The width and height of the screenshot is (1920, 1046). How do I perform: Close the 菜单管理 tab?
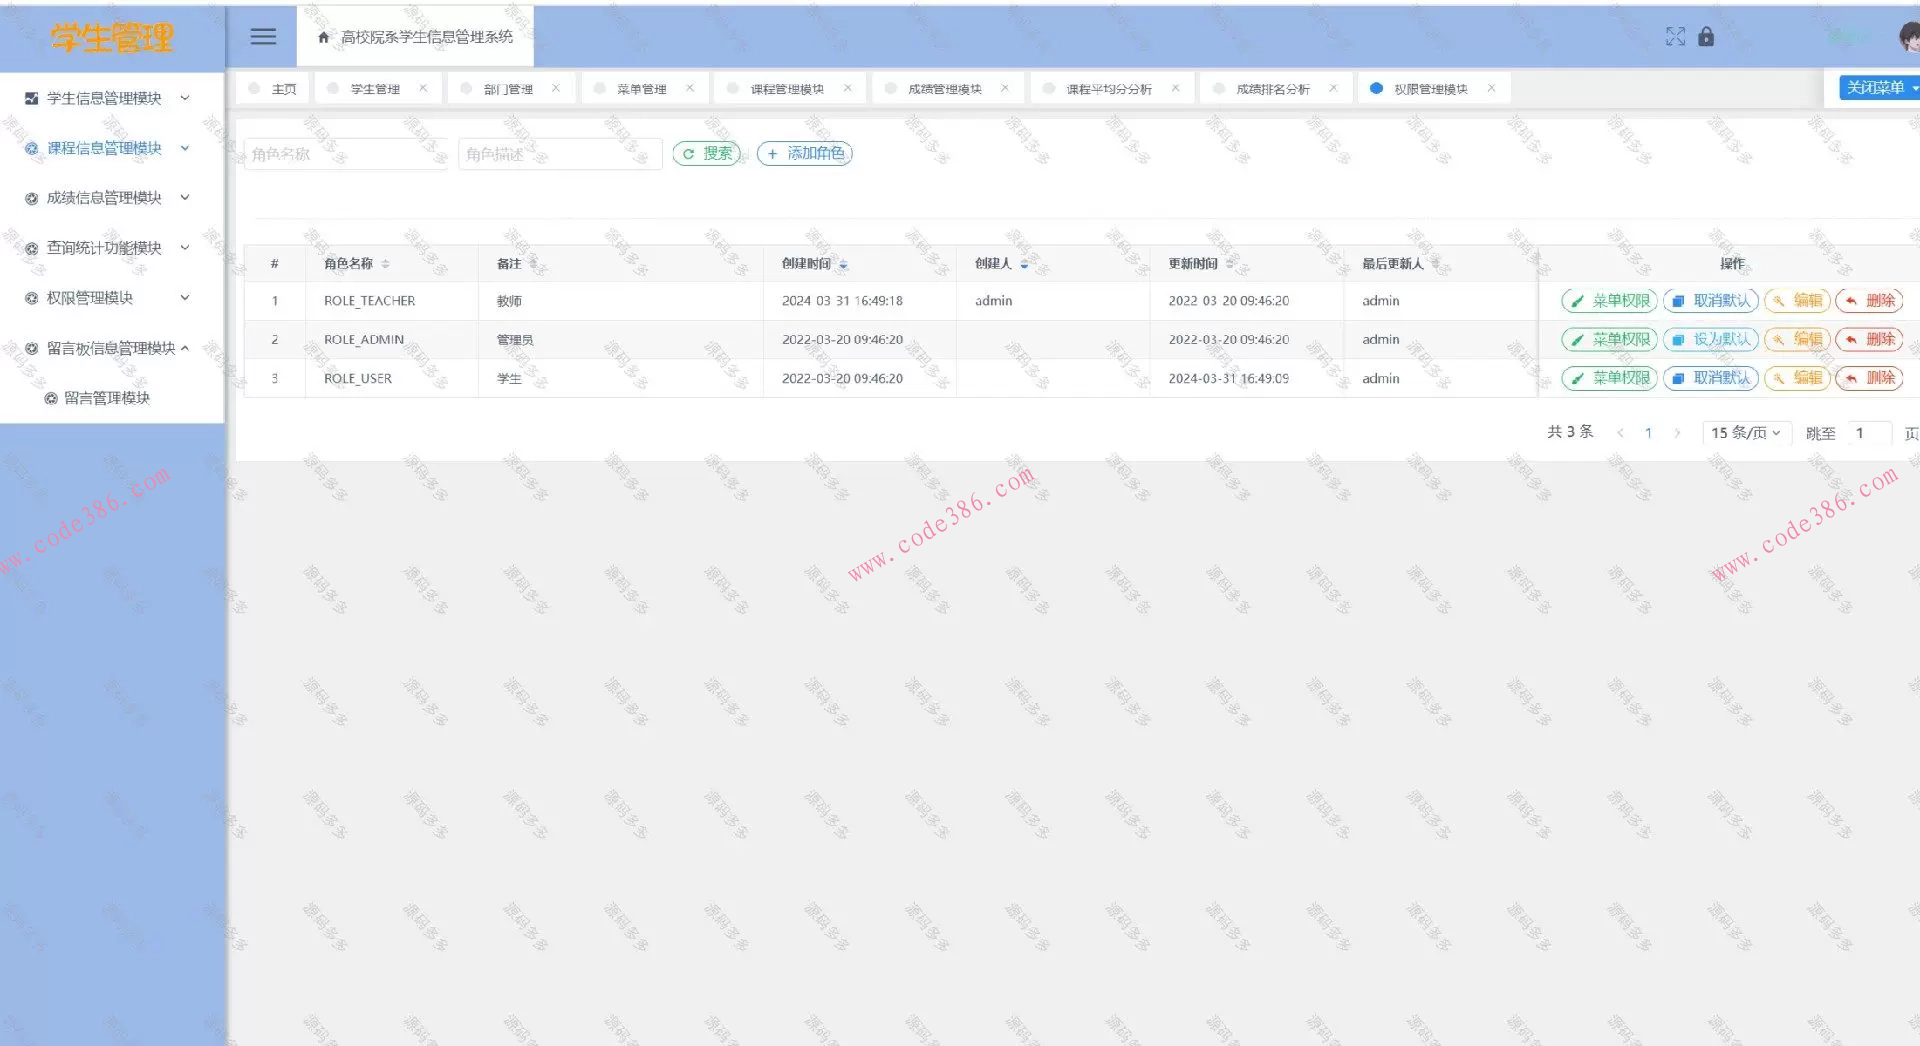point(690,88)
